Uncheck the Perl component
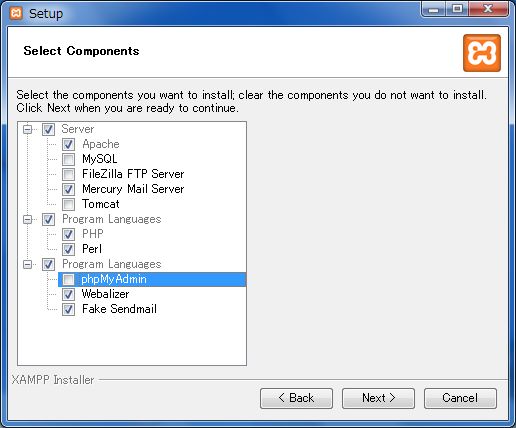Image resolution: width=516 pixels, height=428 pixels. click(x=68, y=249)
